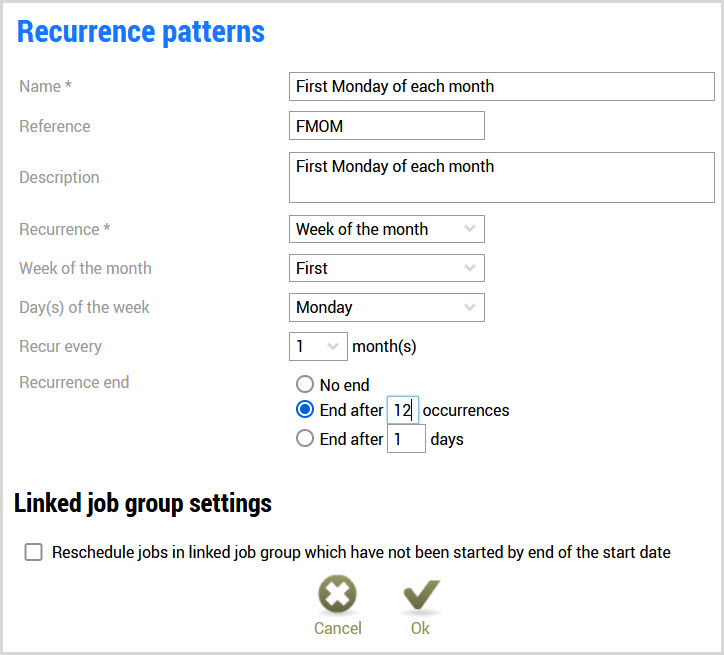Open Day(s) of the week dropdown
The image size is (724, 655).
tap(386, 307)
